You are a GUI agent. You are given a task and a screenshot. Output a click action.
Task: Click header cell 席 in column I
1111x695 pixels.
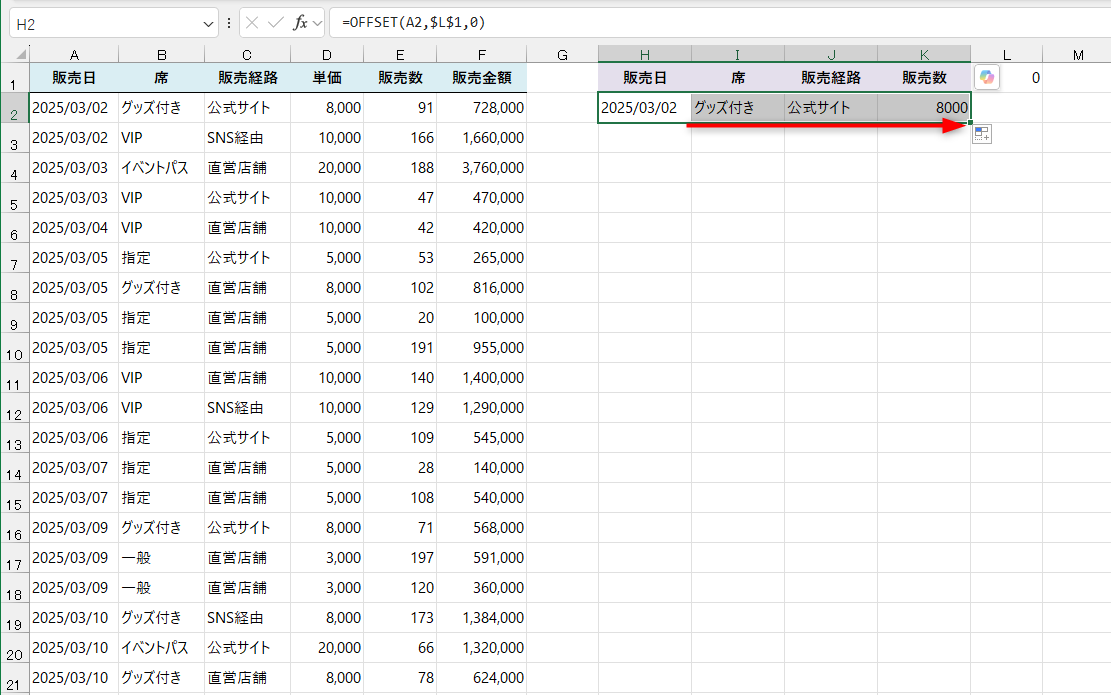[x=738, y=78]
